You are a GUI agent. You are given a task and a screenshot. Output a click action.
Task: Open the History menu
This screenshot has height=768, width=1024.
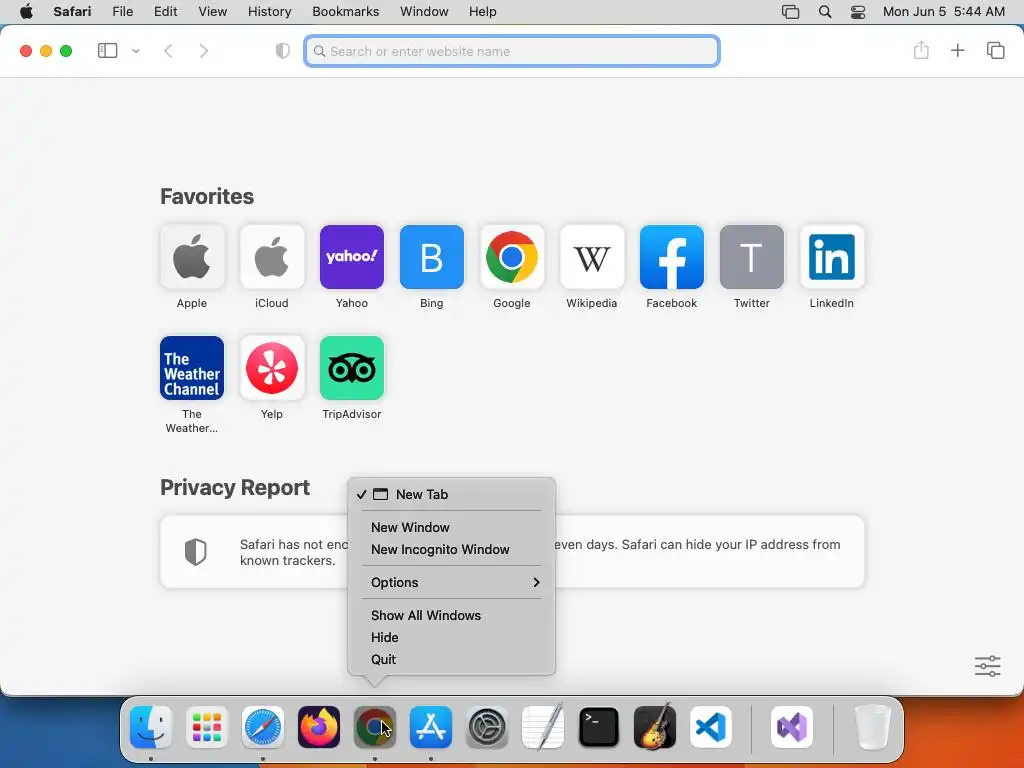(269, 12)
